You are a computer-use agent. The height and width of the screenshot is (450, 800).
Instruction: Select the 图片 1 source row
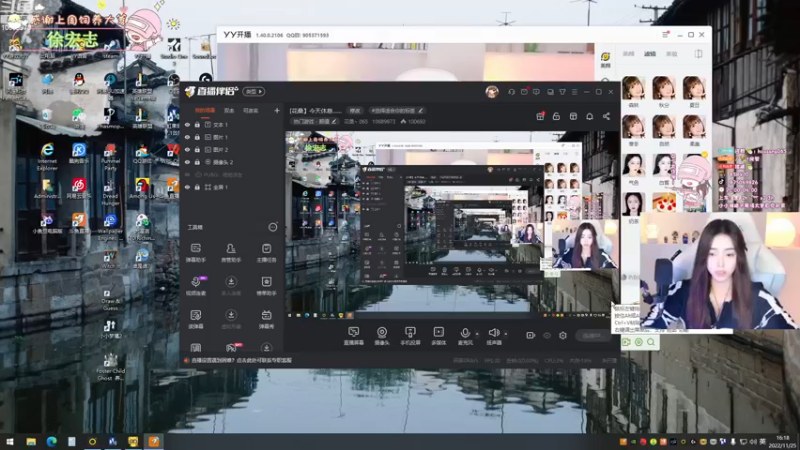[x=232, y=137]
